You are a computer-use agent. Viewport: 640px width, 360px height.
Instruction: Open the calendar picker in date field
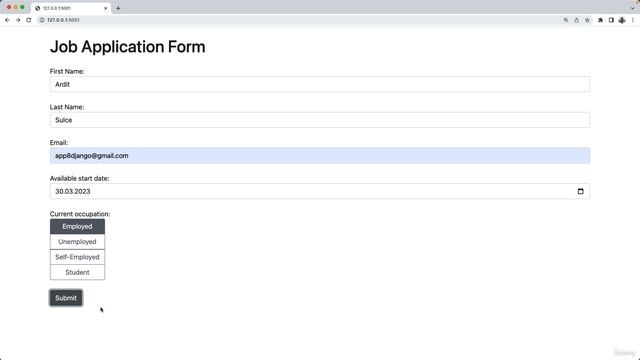[x=580, y=191]
